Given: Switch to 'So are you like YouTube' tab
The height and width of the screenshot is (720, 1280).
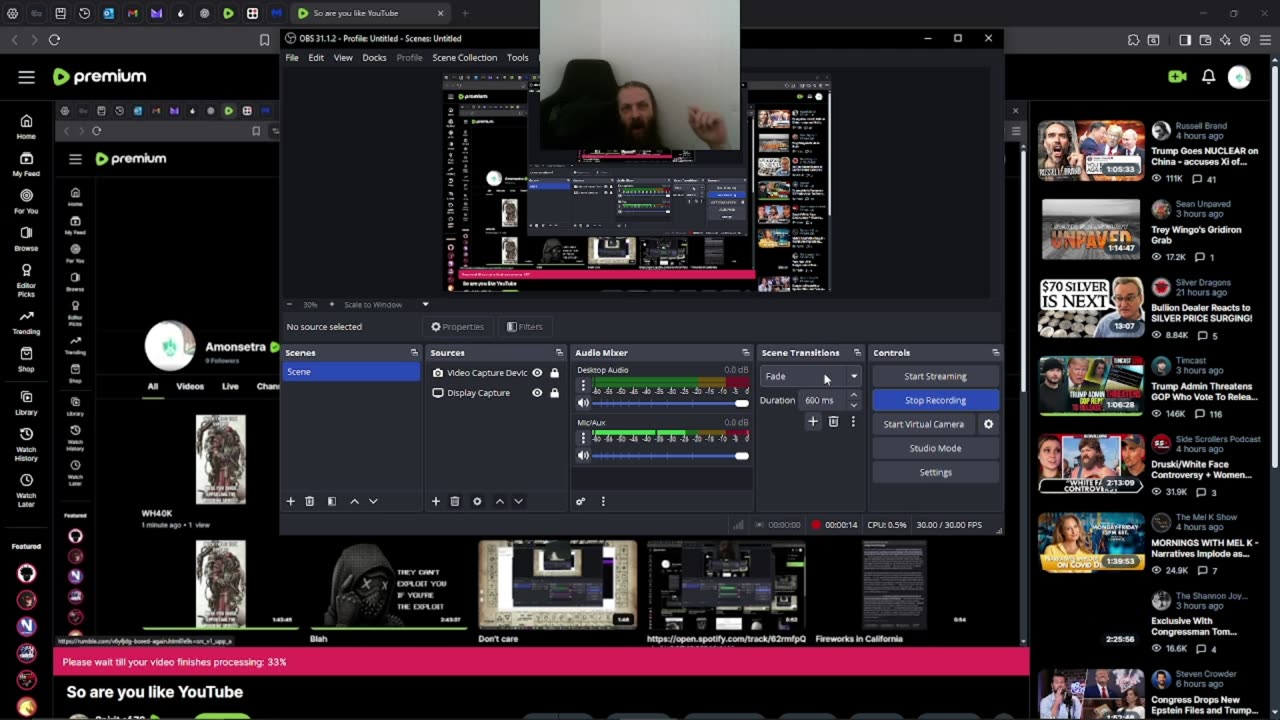Looking at the screenshot, I should pyautogui.click(x=371, y=13).
